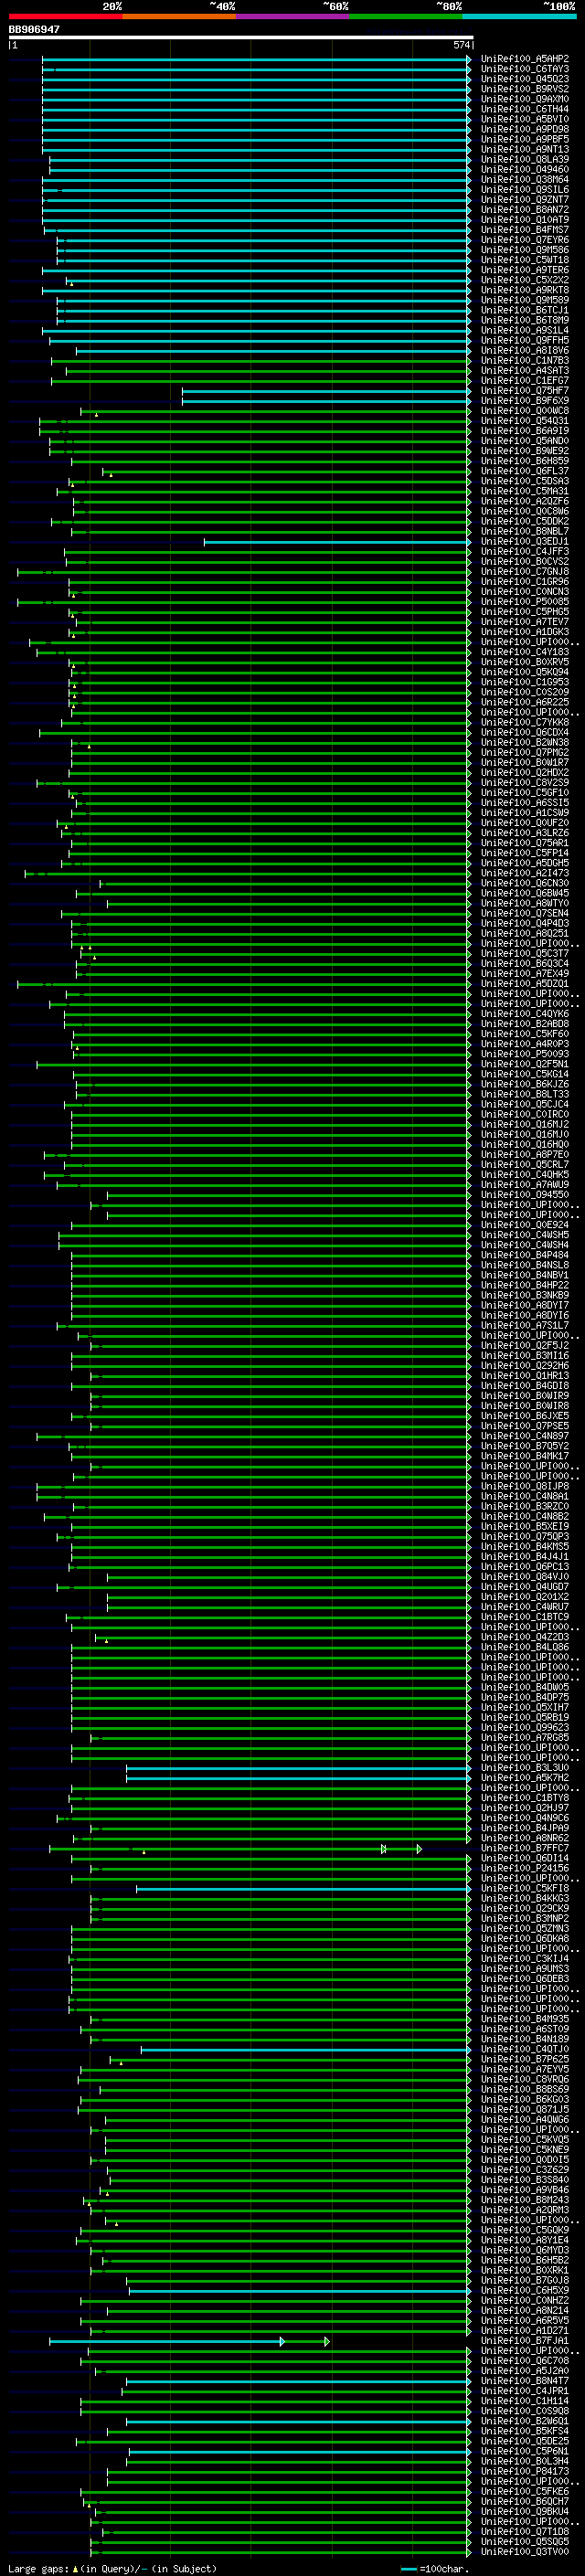585x2576 pixels.
Task: Click the cyan alignment bar of Q75HF7
Action: [x=325, y=391]
